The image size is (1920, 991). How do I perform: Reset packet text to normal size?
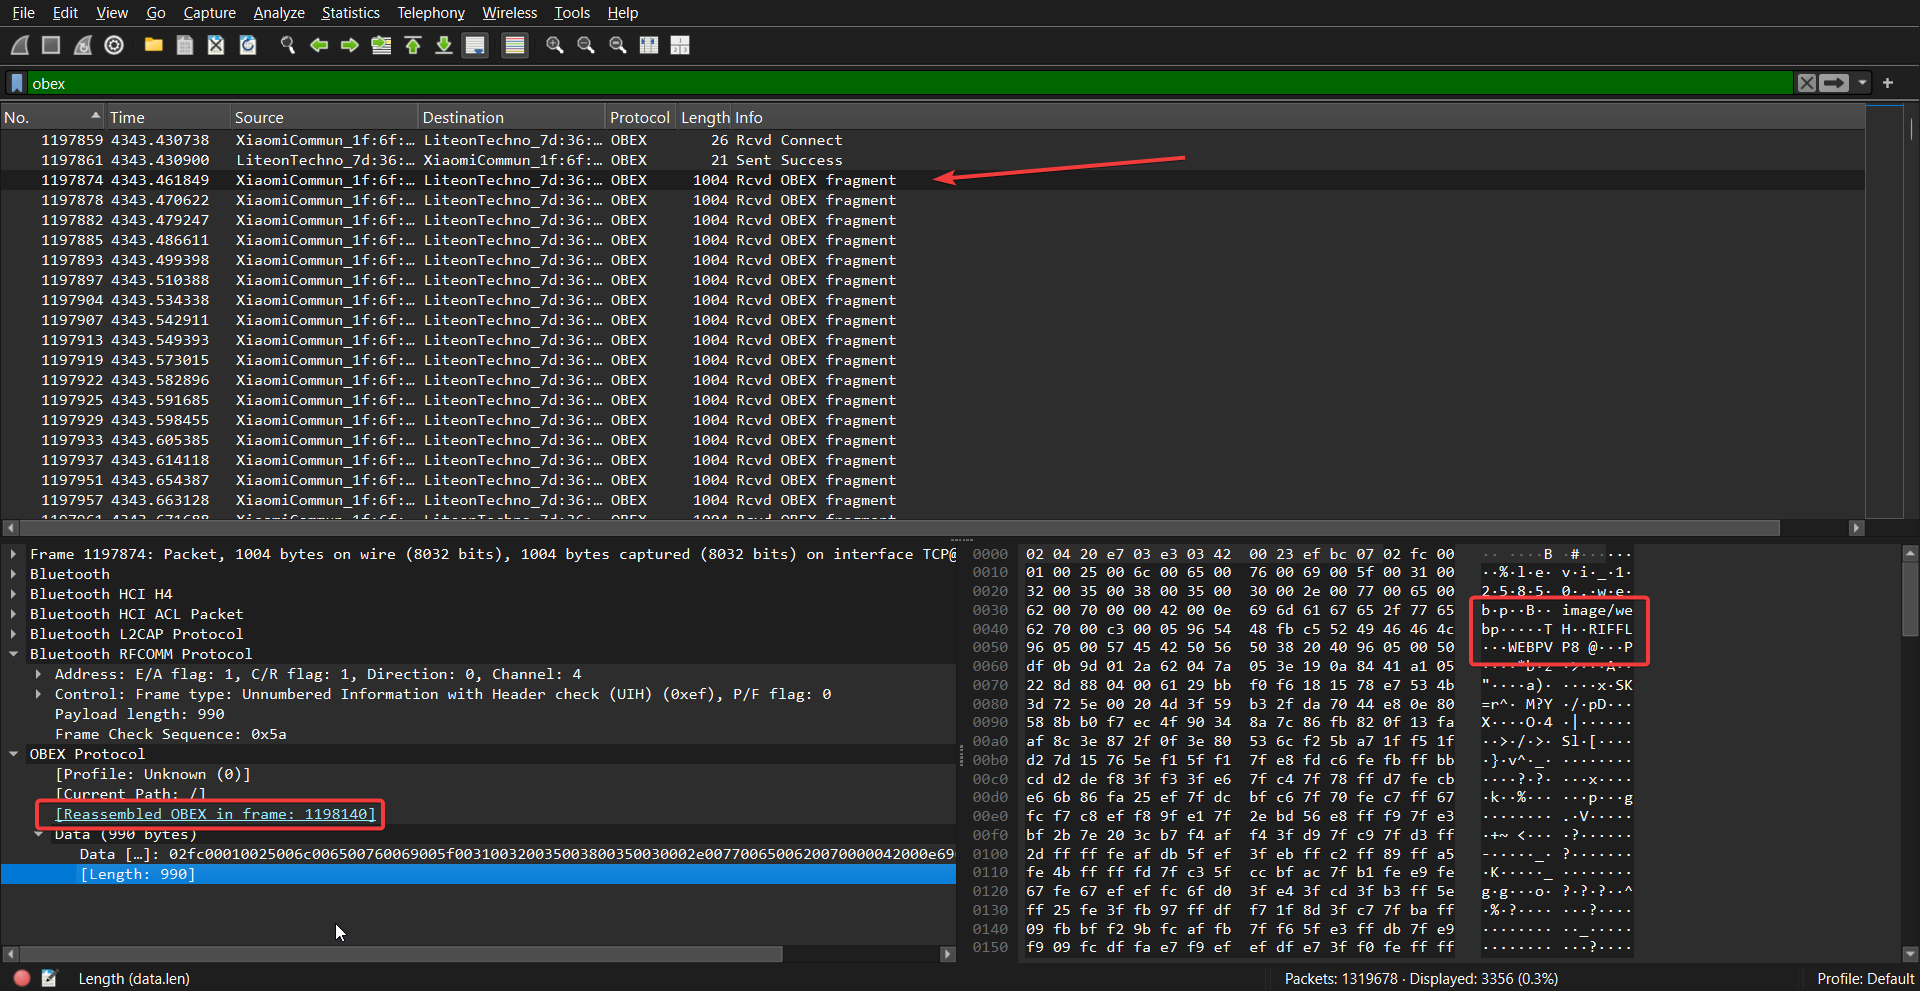click(618, 45)
